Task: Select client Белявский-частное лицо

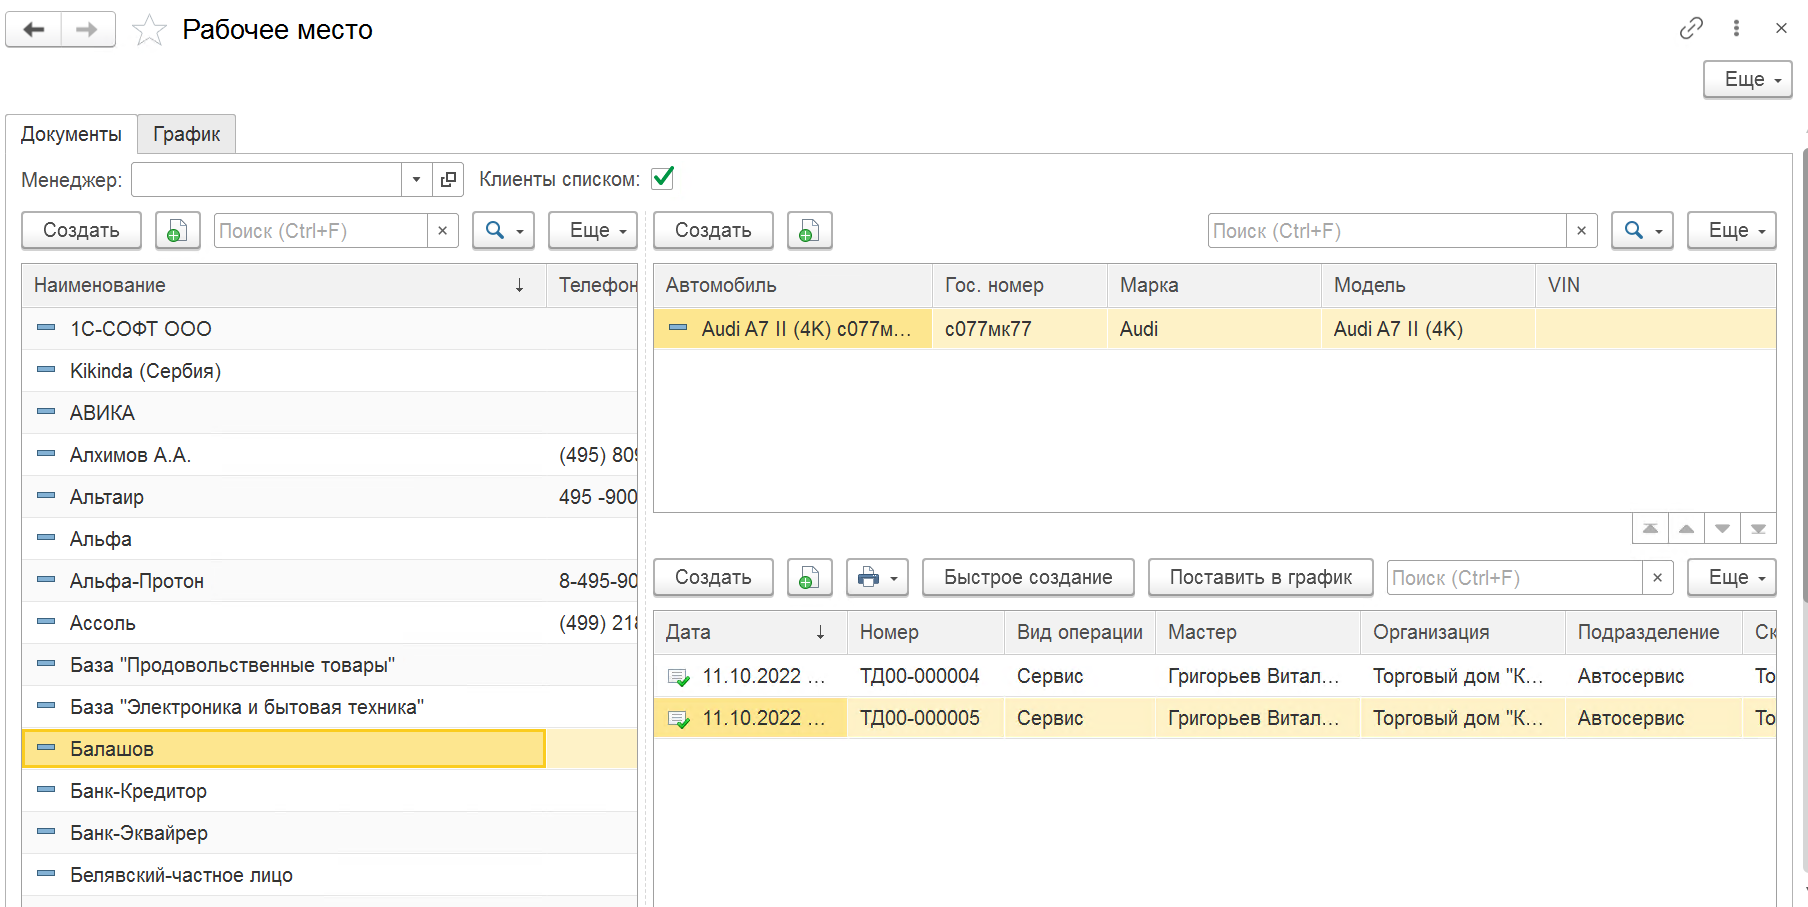Action: tap(329, 875)
